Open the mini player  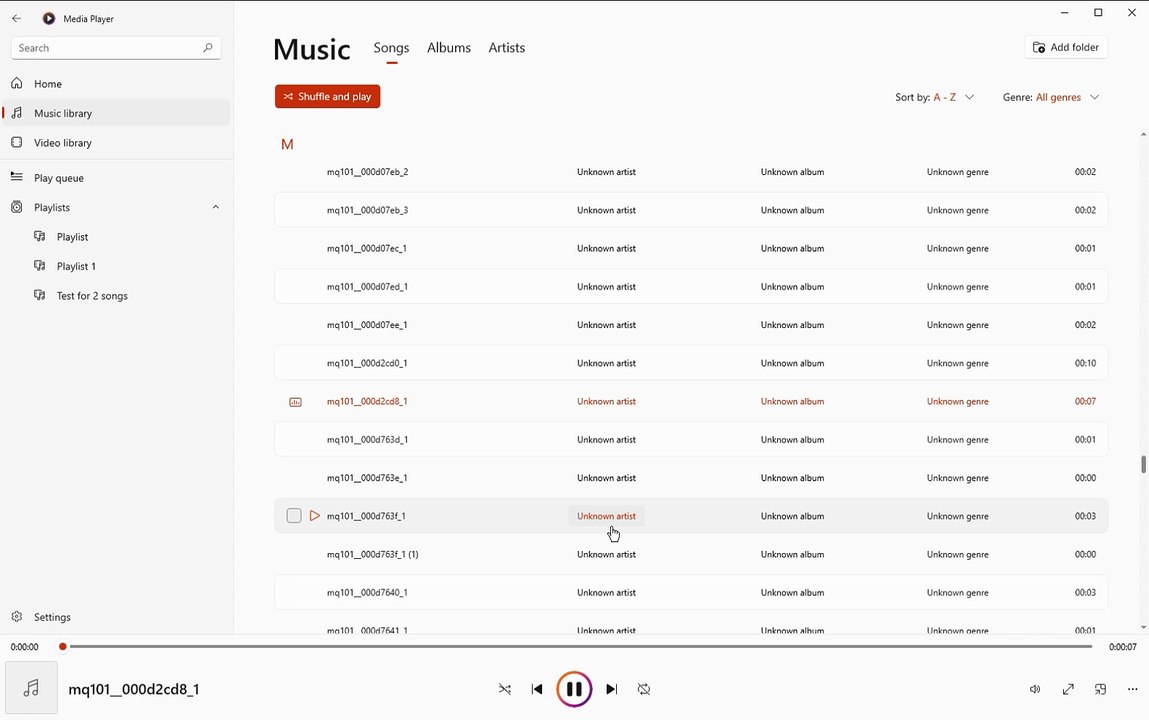pyautogui.click(x=1101, y=689)
